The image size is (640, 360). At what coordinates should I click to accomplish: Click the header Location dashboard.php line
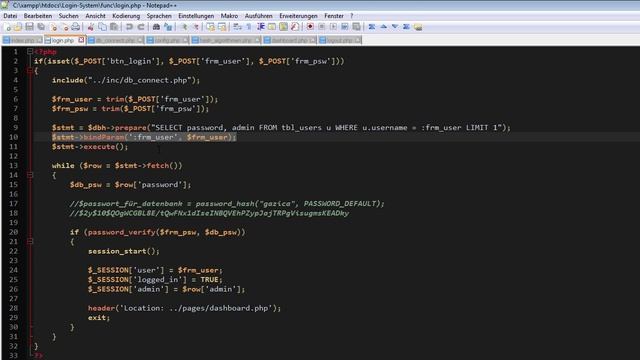(x=184, y=308)
